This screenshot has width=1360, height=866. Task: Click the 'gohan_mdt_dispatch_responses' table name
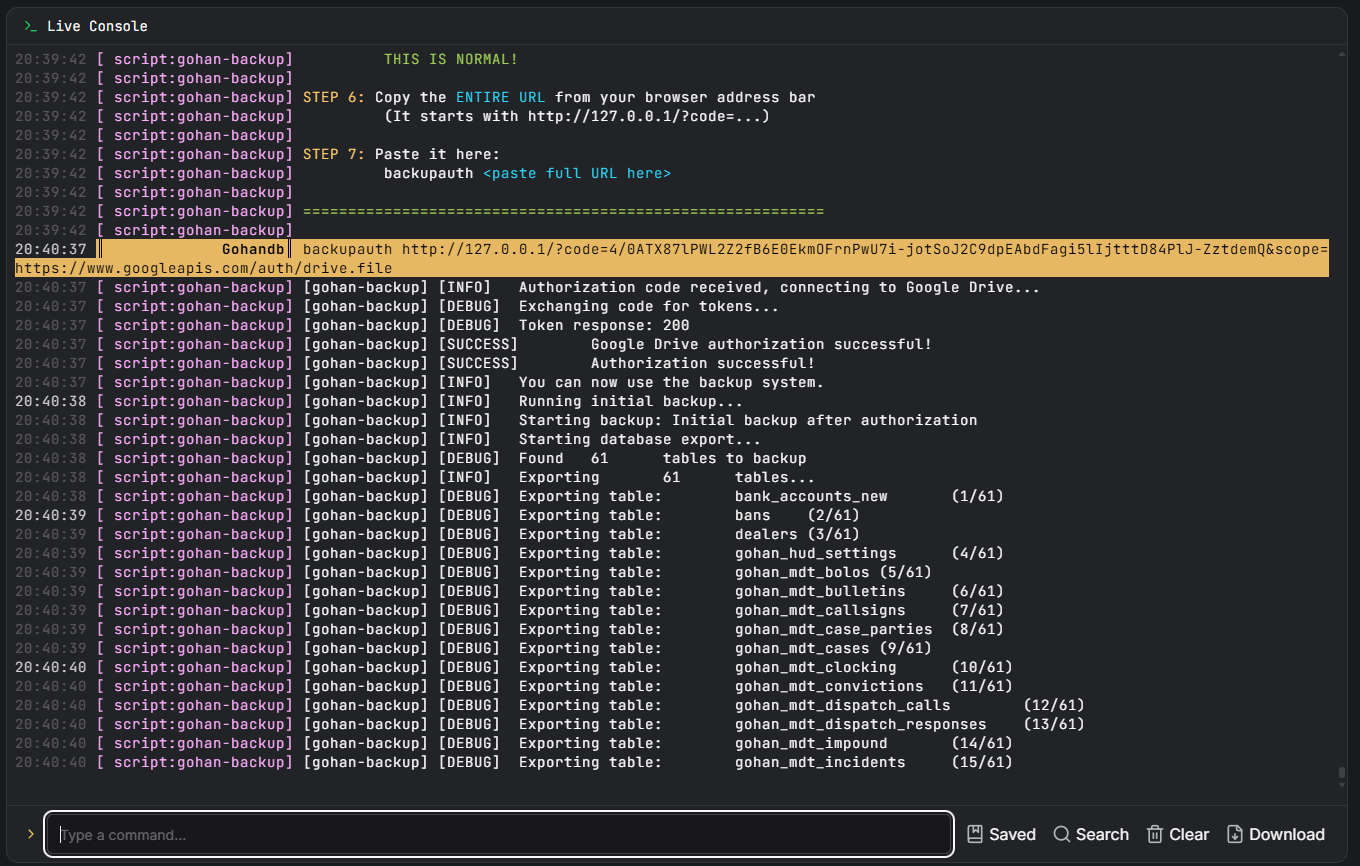[861, 724]
